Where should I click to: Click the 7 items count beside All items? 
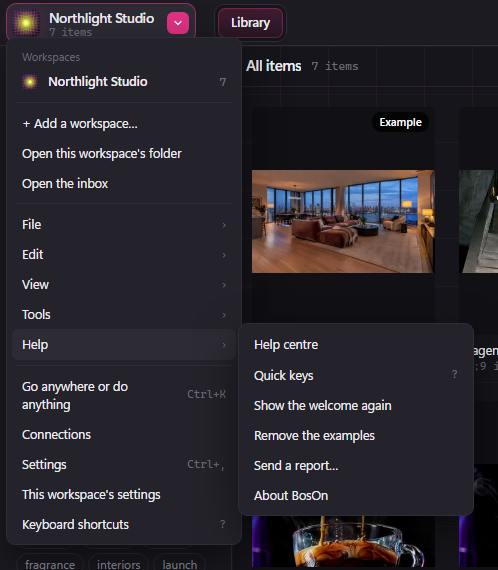click(335, 67)
